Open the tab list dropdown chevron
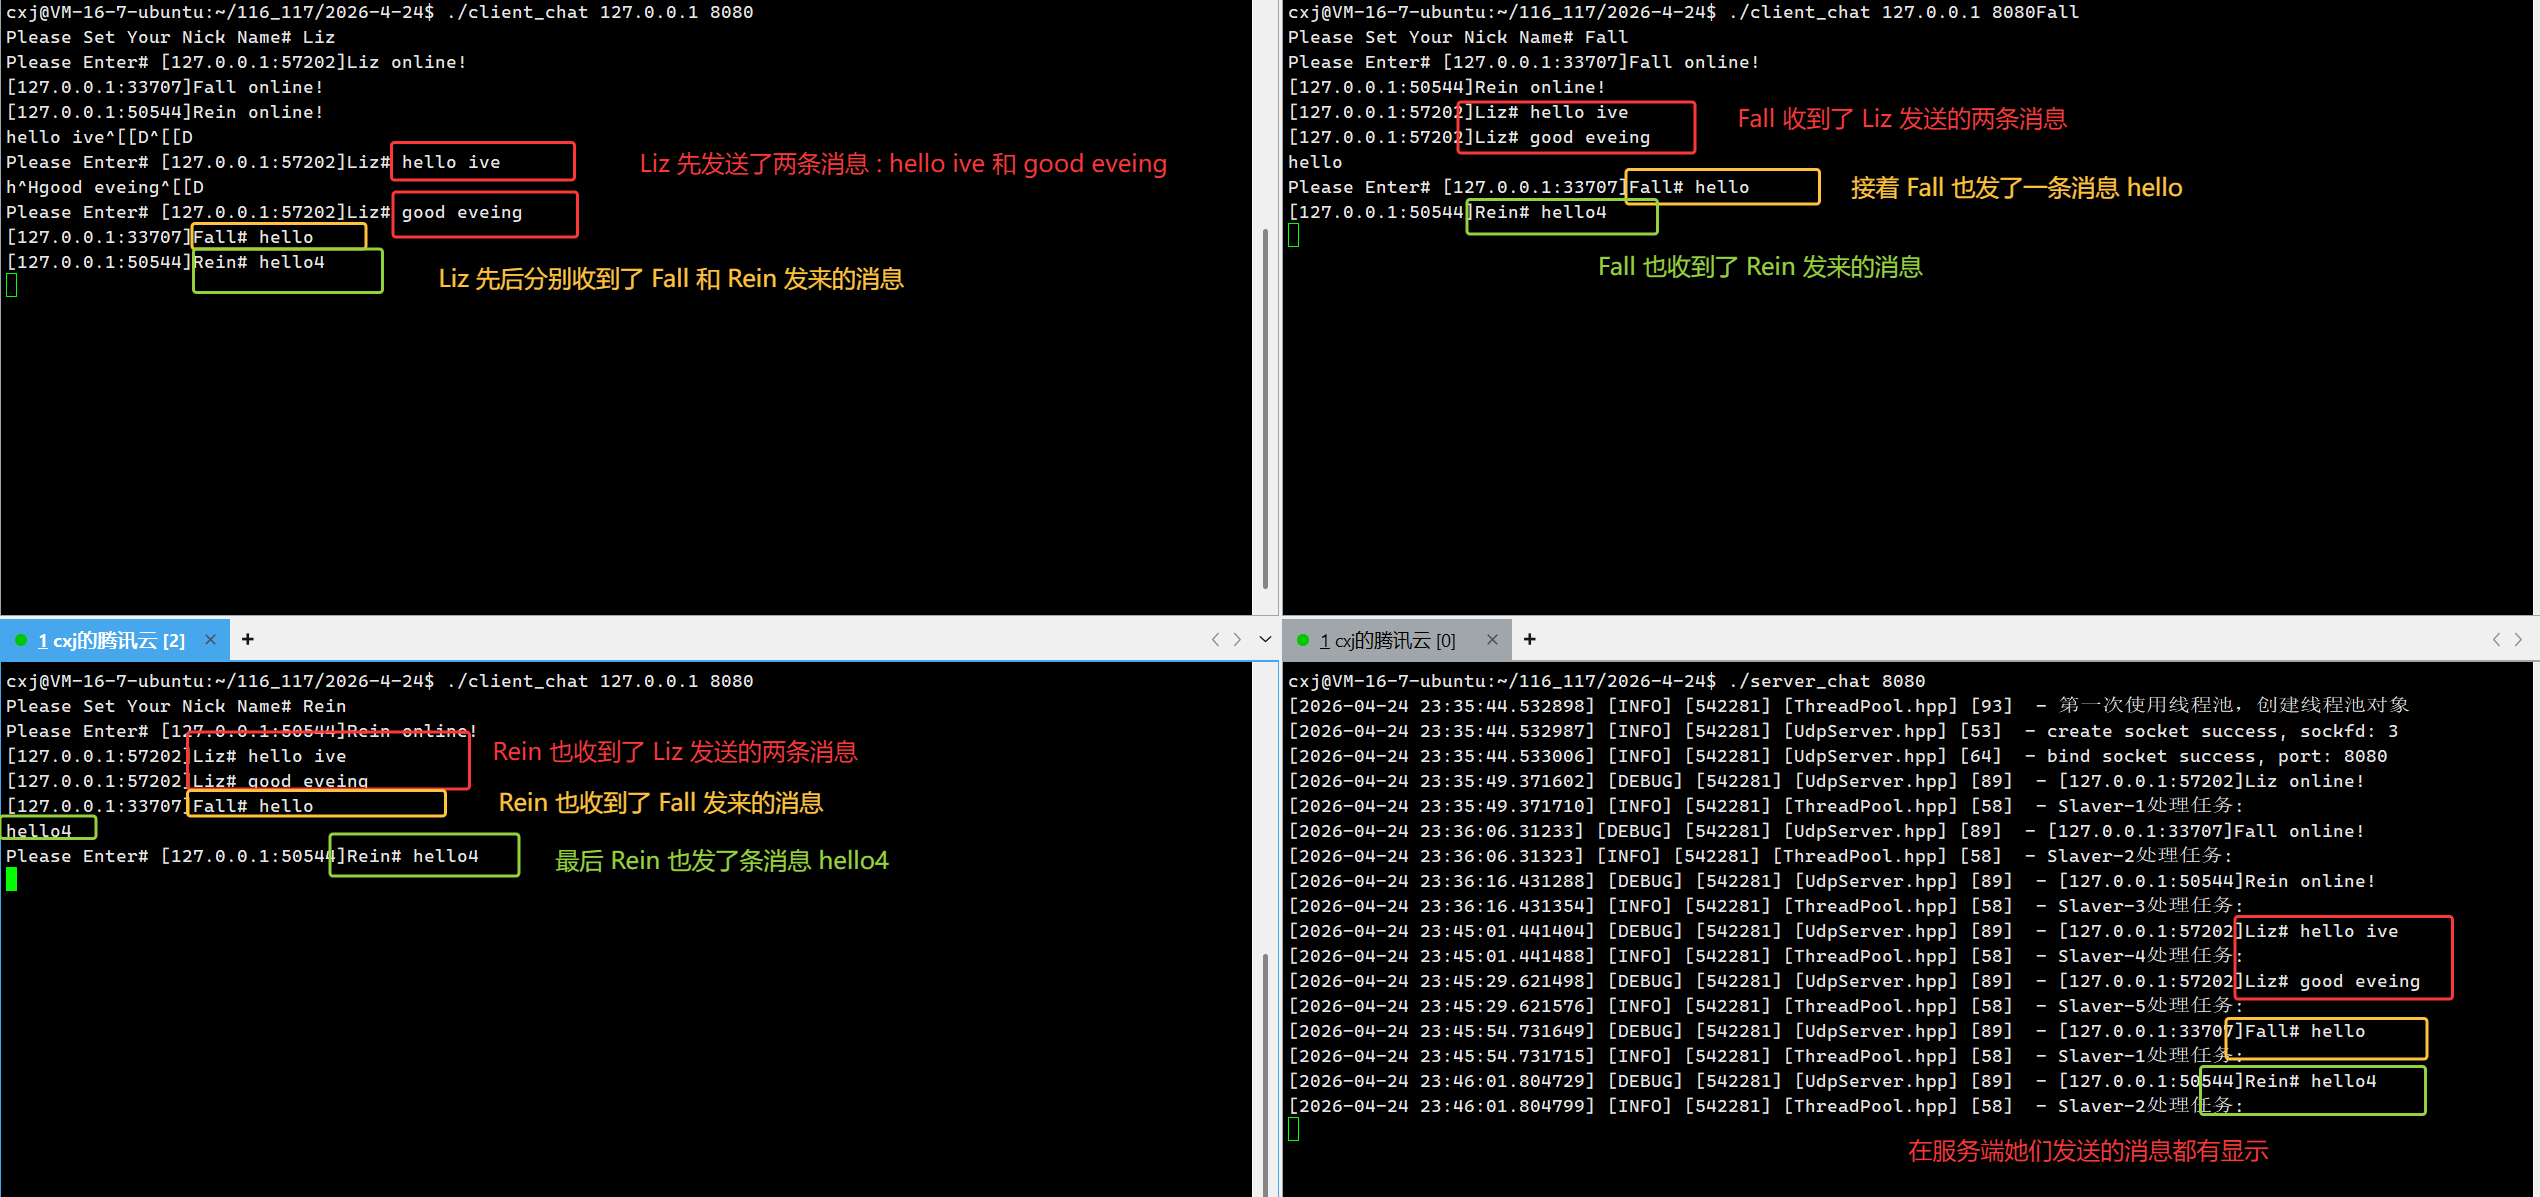2540x1197 pixels. (x=1265, y=640)
